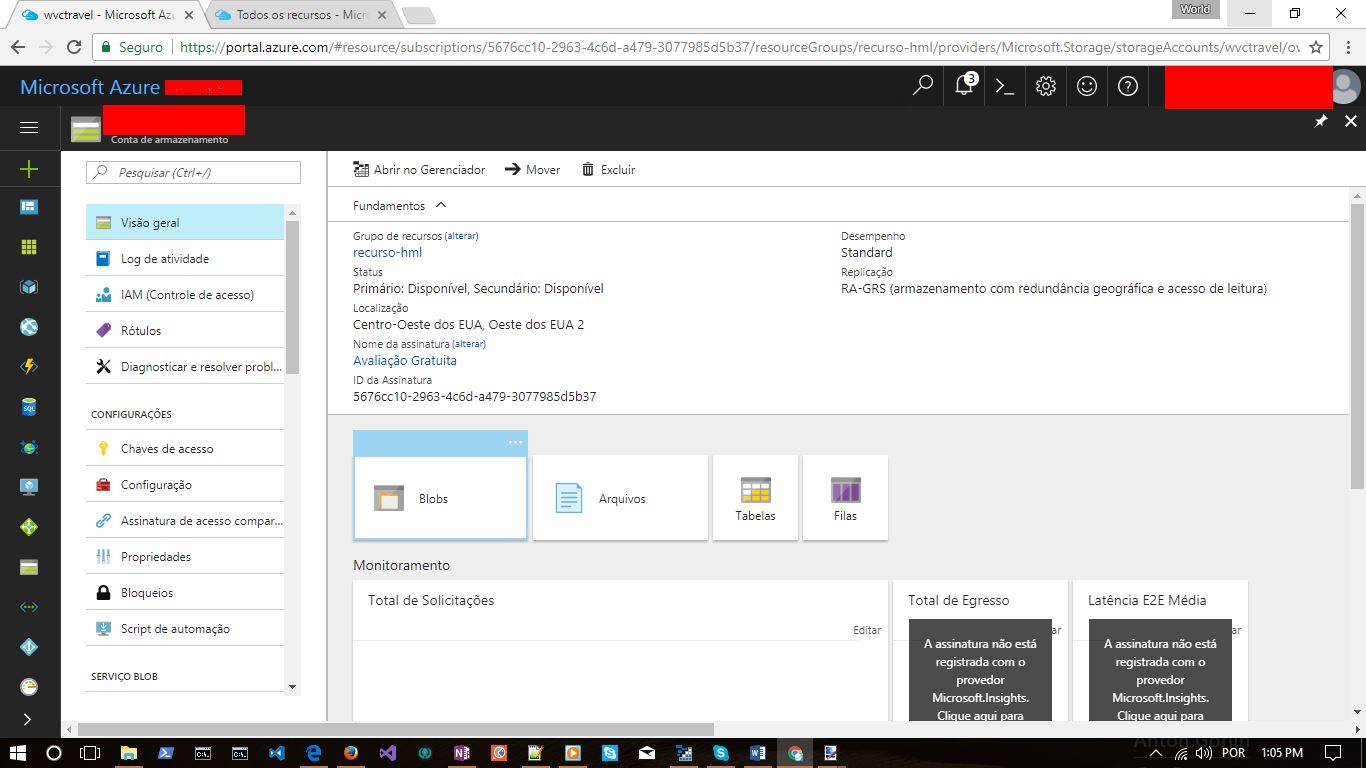Click the bottom horizontal scrollbar thumb

point(396,729)
